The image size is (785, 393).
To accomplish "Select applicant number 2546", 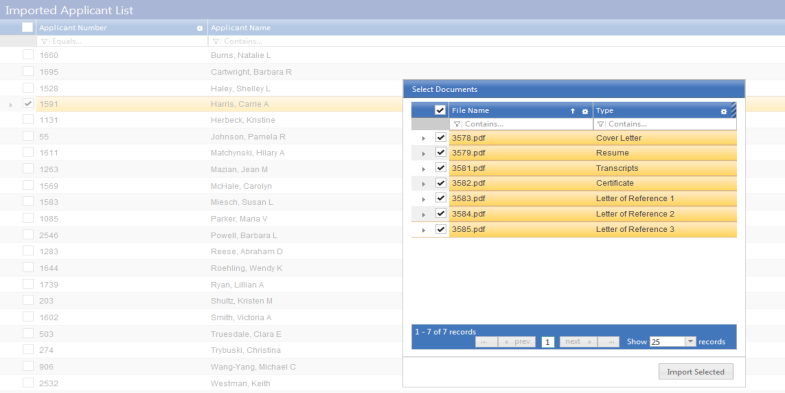I will click(49, 235).
